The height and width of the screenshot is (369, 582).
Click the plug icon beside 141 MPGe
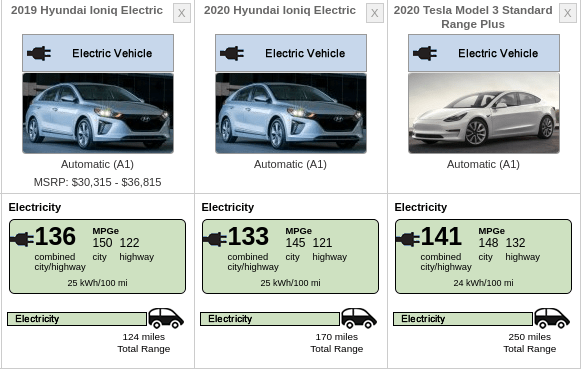408,239
